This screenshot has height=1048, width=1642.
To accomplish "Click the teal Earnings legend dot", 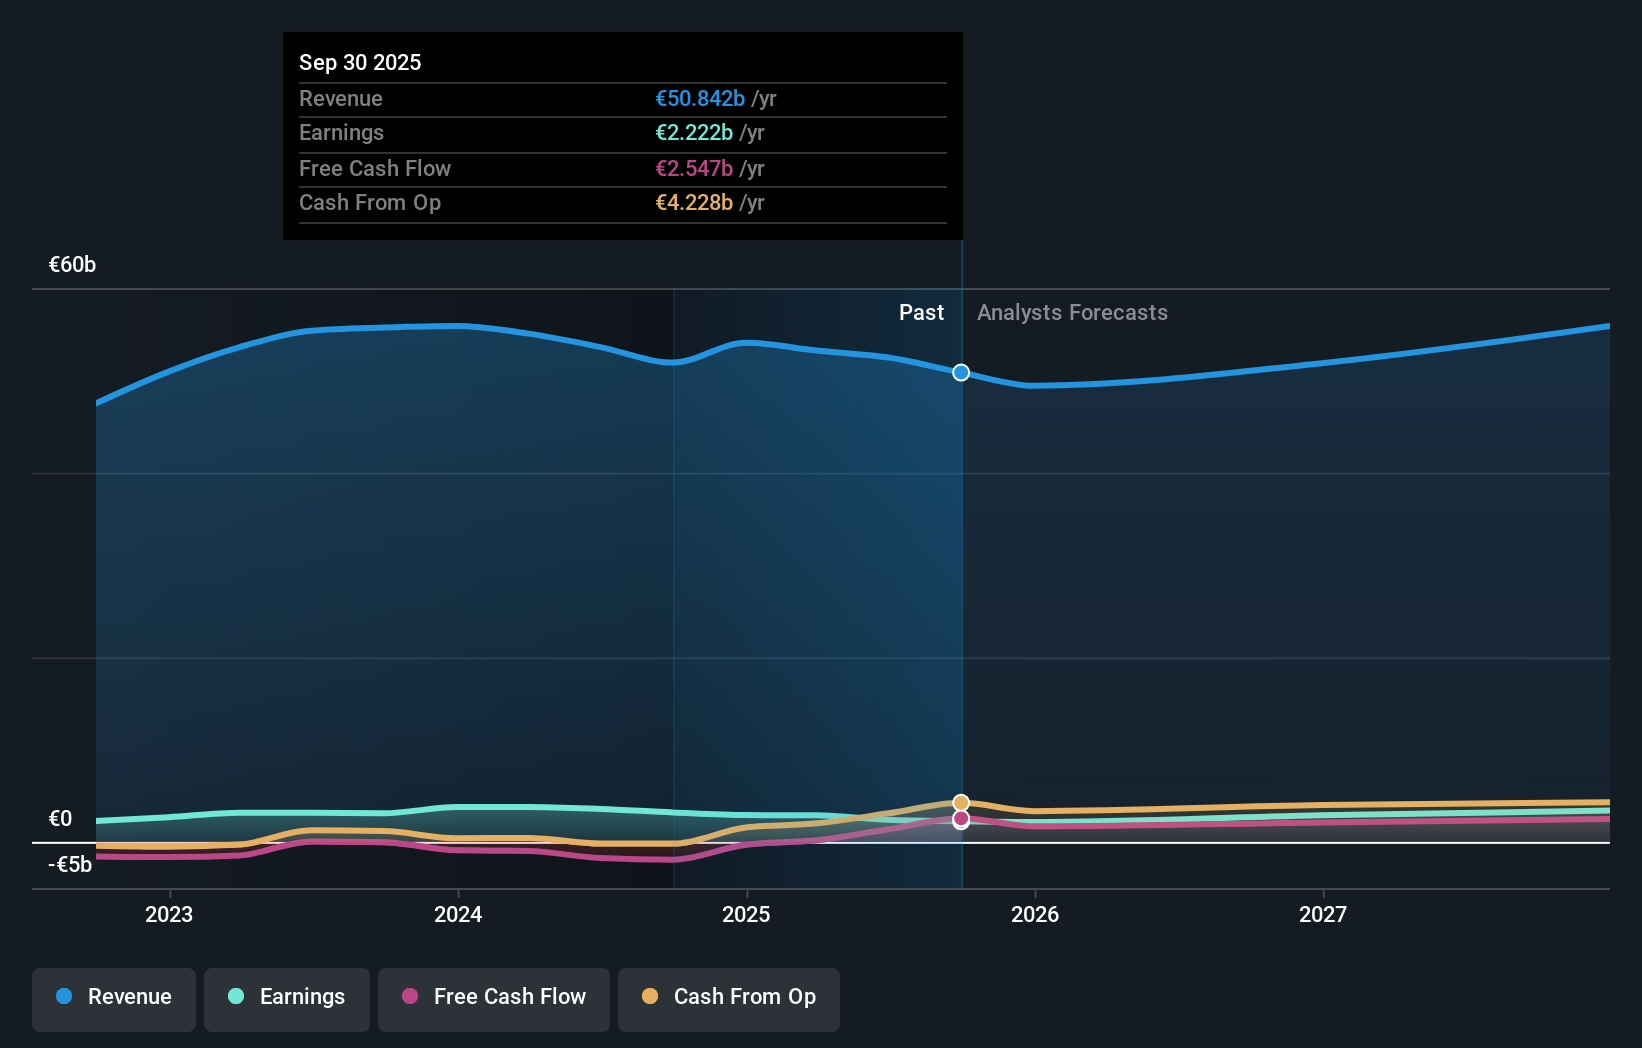I will coord(235,996).
